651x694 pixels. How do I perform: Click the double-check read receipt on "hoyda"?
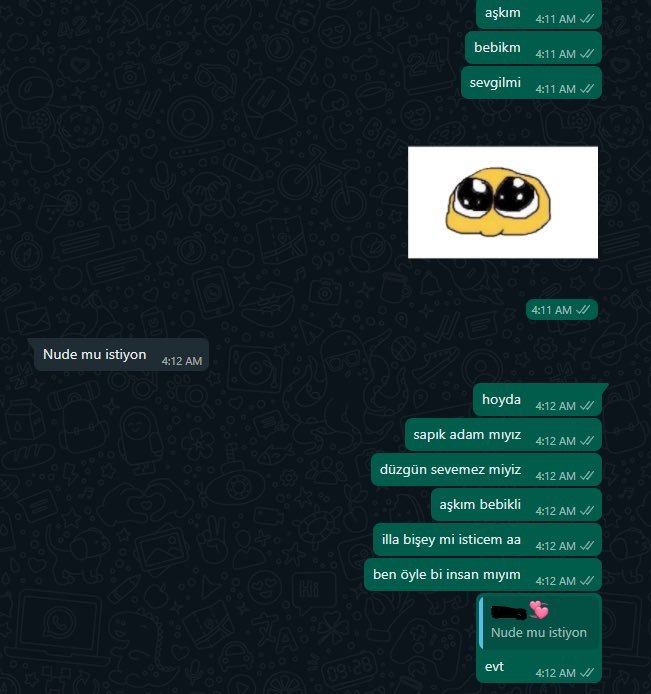[x=587, y=405]
